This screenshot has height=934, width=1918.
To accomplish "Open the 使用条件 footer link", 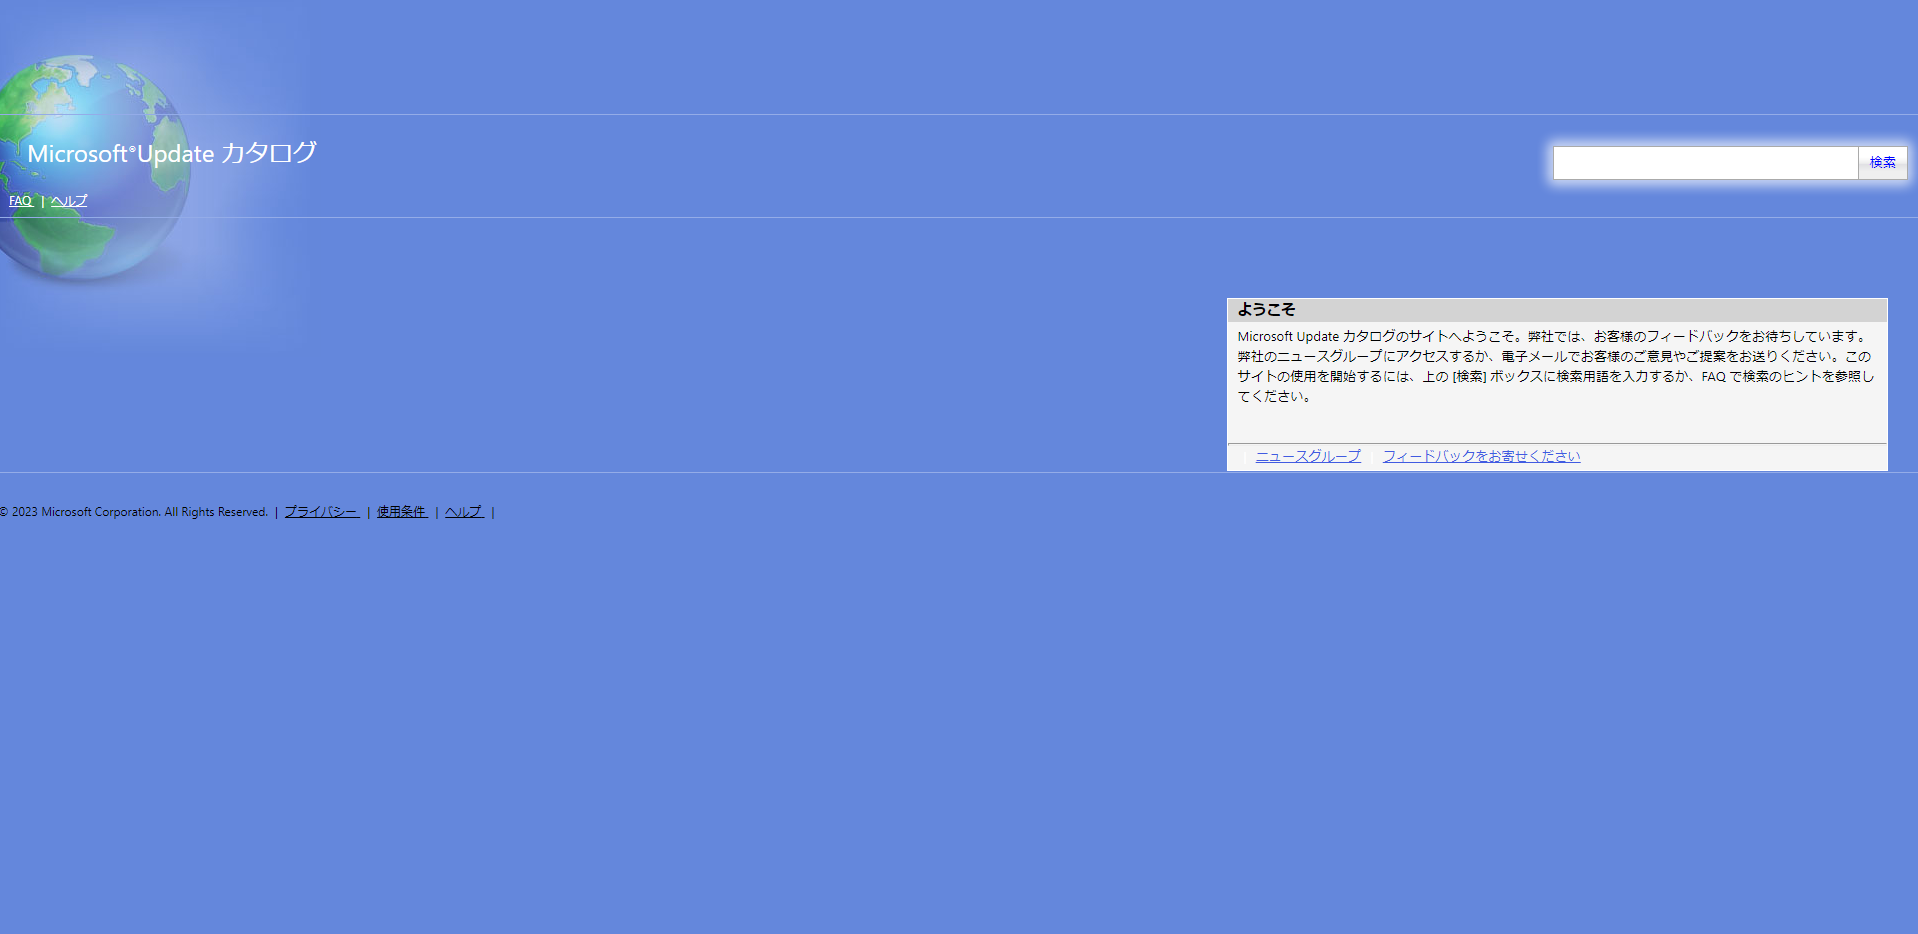I will [402, 512].
